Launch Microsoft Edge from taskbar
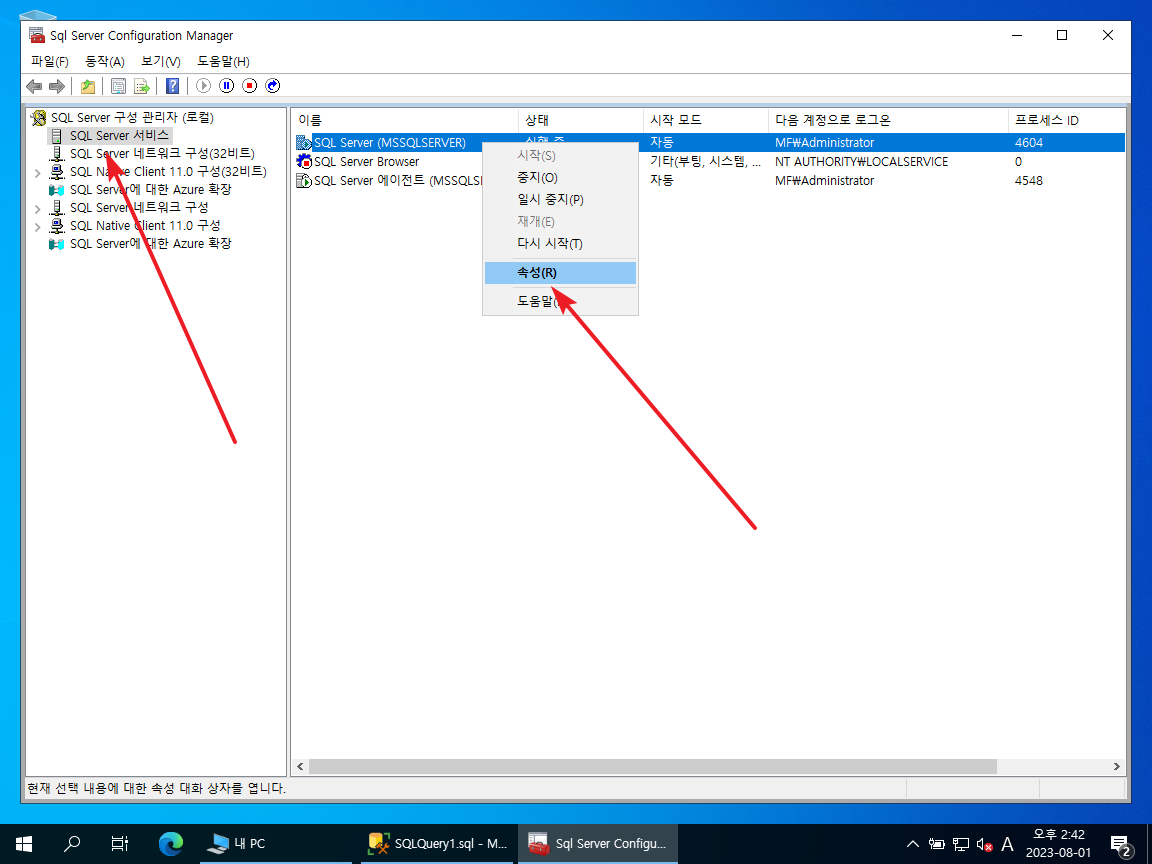This screenshot has width=1152, height=864. pos(170,843)
